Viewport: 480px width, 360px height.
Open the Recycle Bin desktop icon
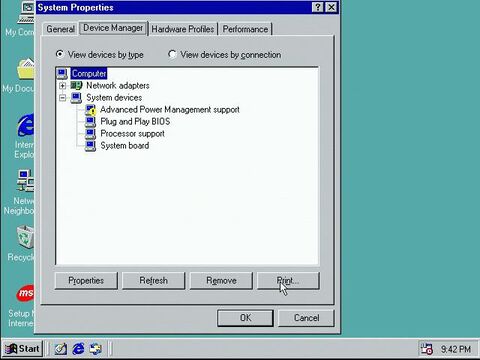pyautogui.click(x=26, y=237)
